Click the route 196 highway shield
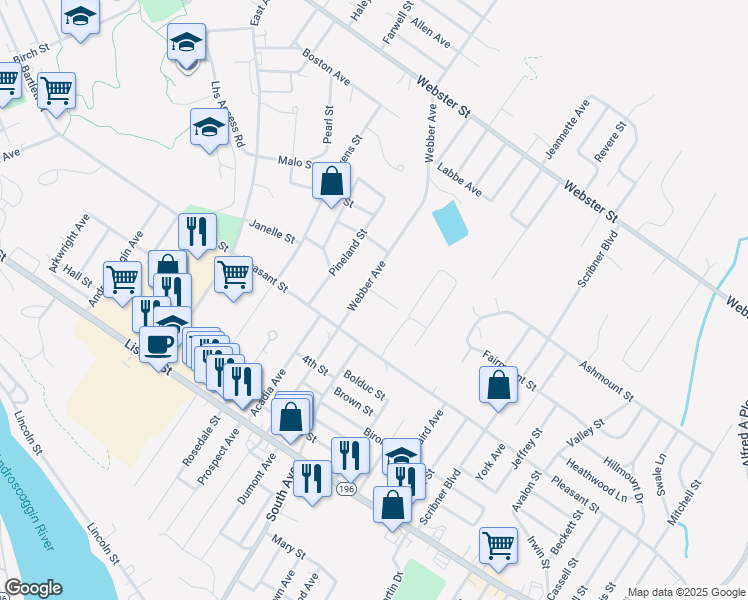This screenshot has height=600, width=748. point(346,489)
